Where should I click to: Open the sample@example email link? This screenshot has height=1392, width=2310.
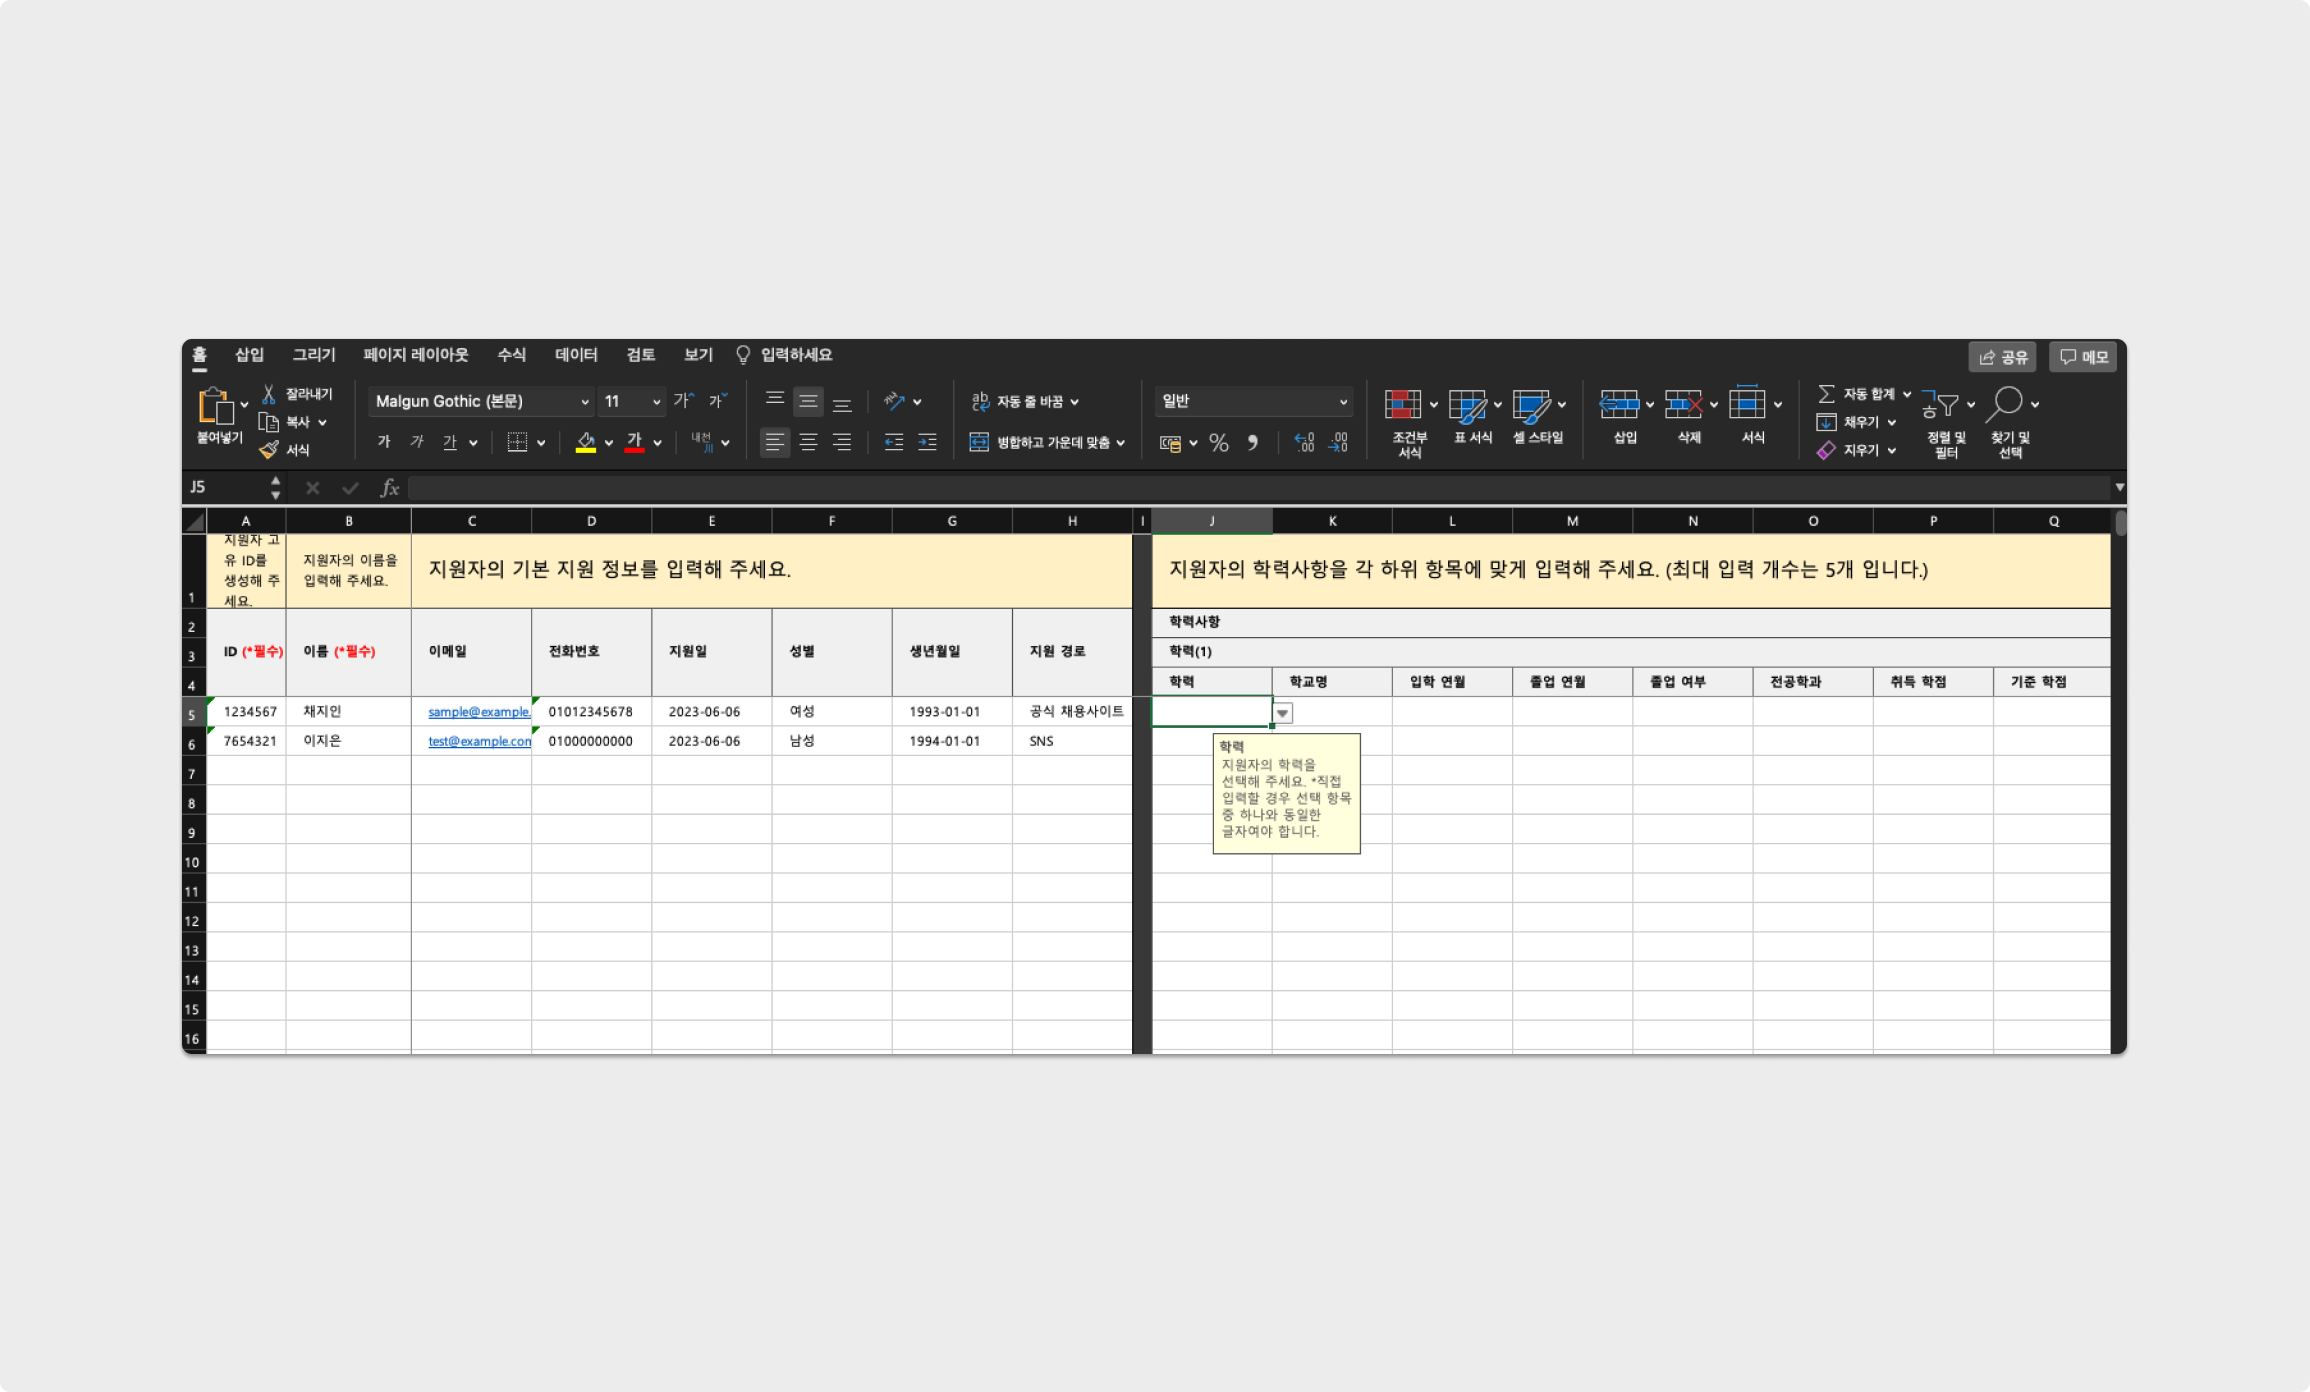[479, 712]
